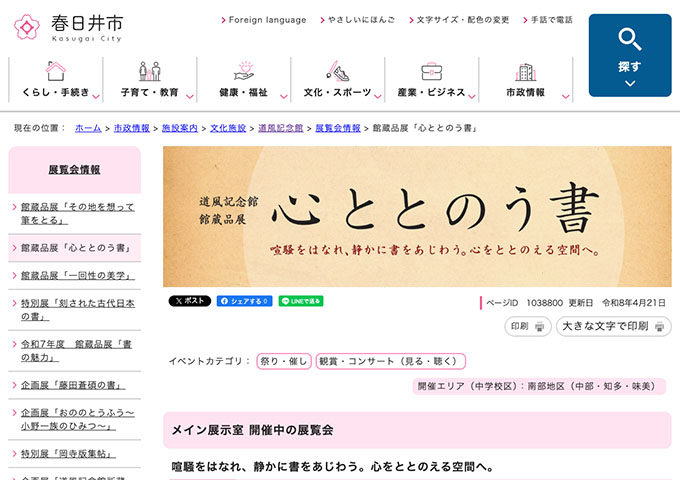680x480 pixels.
Task: Click the 開催エリア 南部地区 label
Action: click(x=539, y=386)
